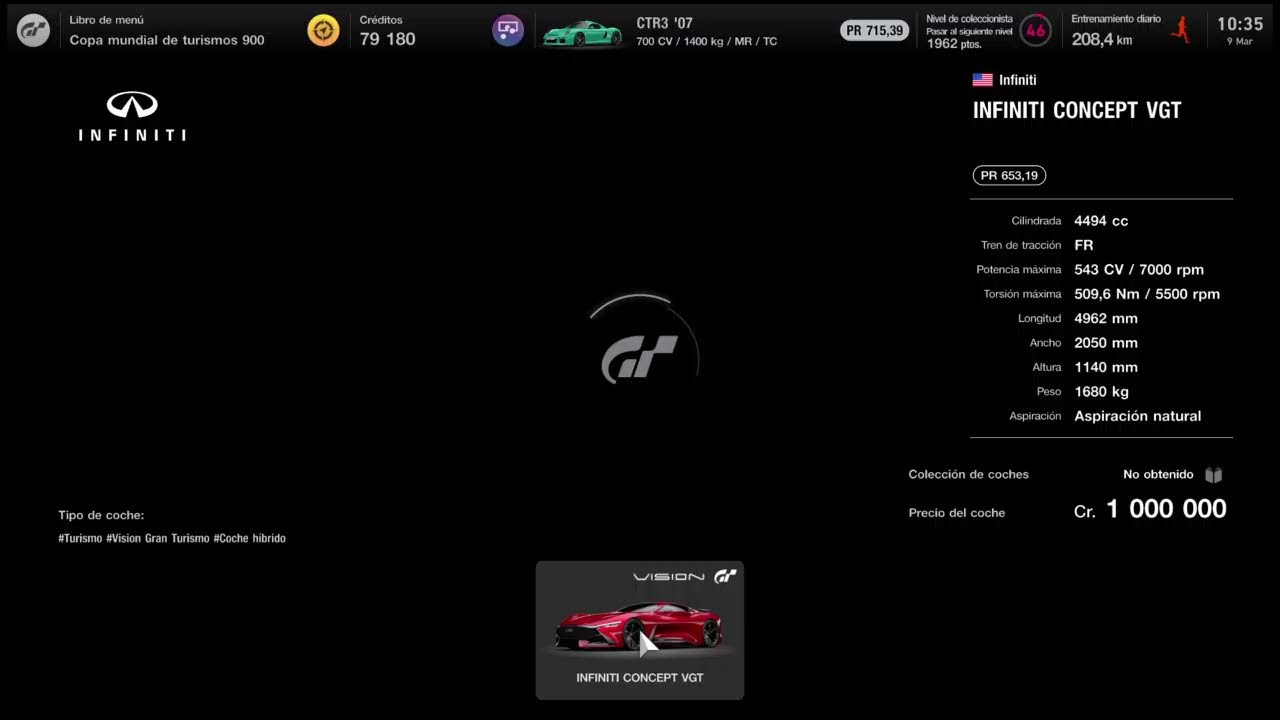Viewport: 1280px width, 720px height.
Task: Click 'Potencia máxima' value 543 CV / 7000 rpm
Action: pyautogui.click(x=1139, y=270)
